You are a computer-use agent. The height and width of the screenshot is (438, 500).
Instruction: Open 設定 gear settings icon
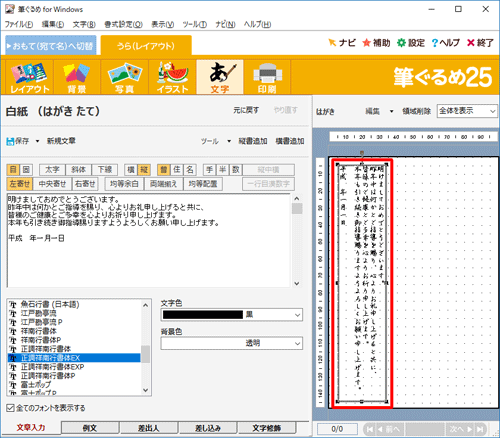[402, 43]
